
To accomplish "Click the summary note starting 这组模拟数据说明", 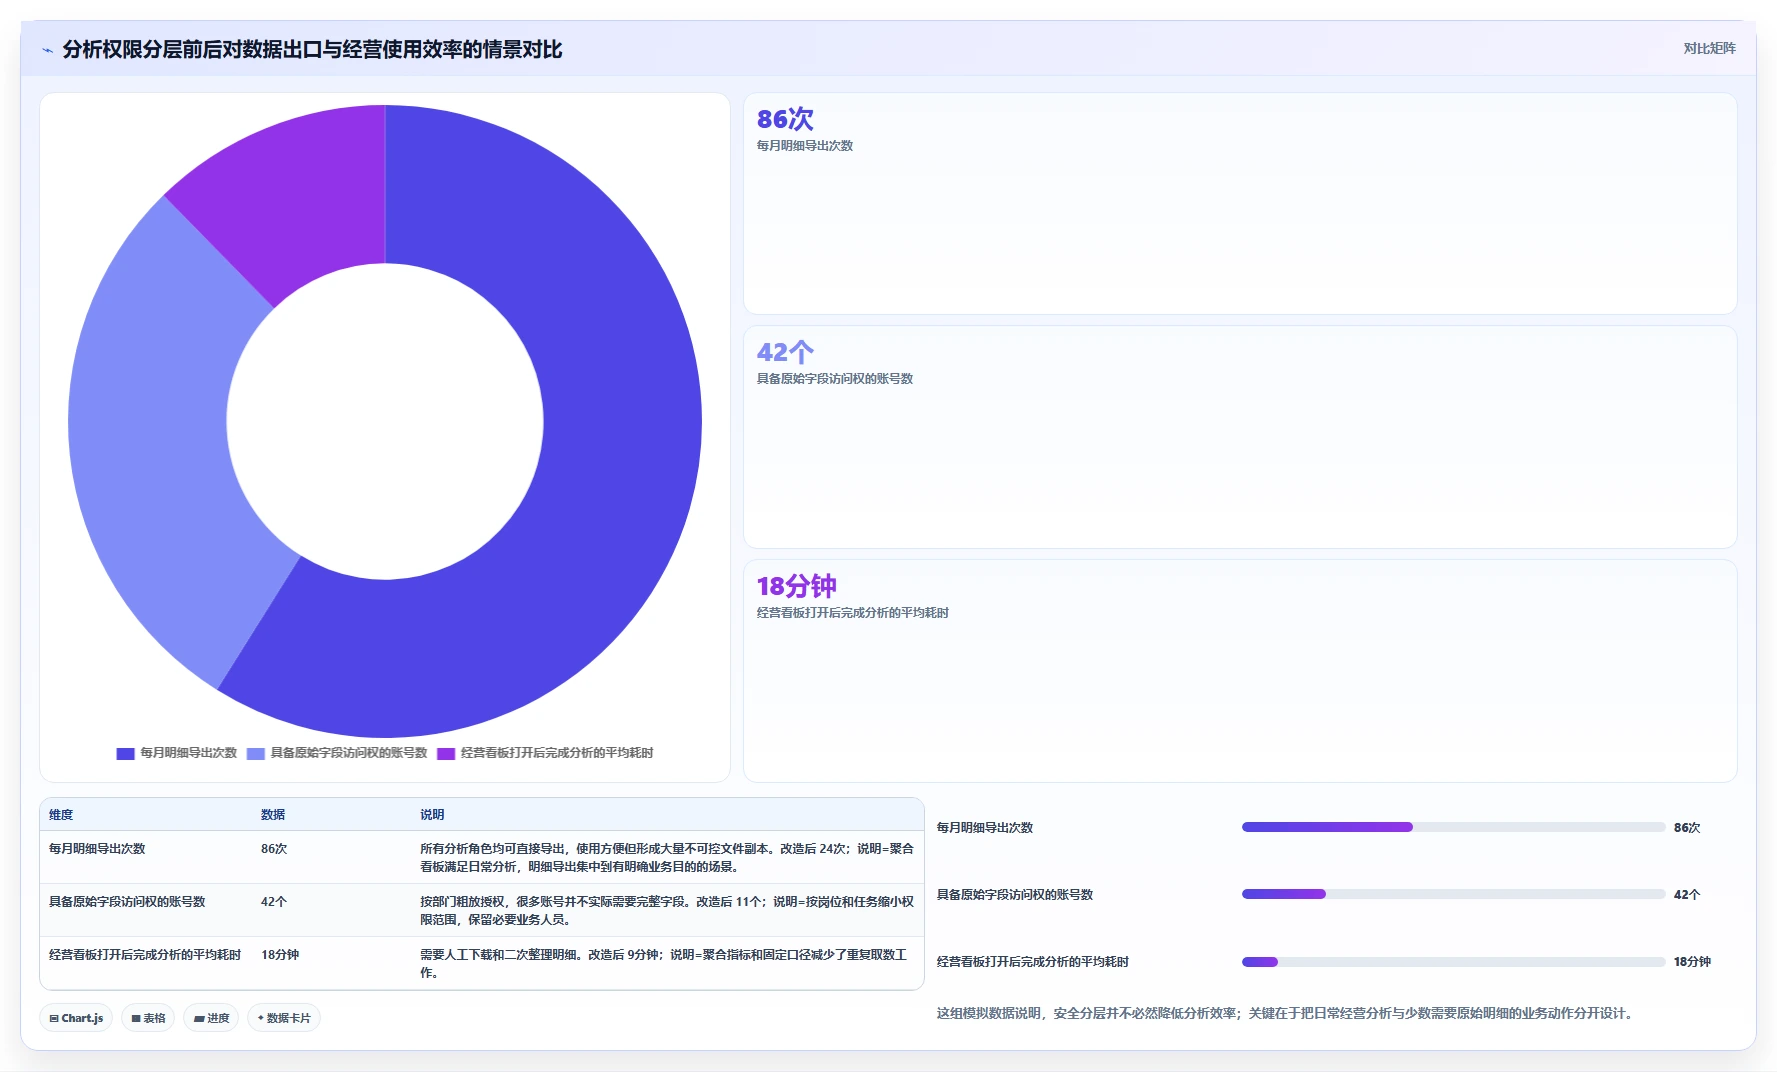I will tap(1287, 1013).
